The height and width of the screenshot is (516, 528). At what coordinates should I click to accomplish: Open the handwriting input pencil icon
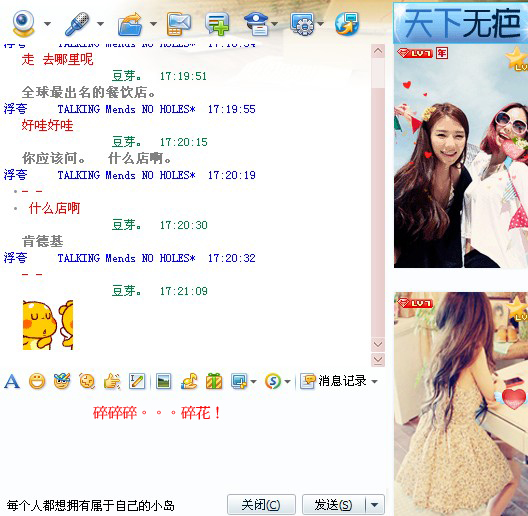click(x=137, y=382)
